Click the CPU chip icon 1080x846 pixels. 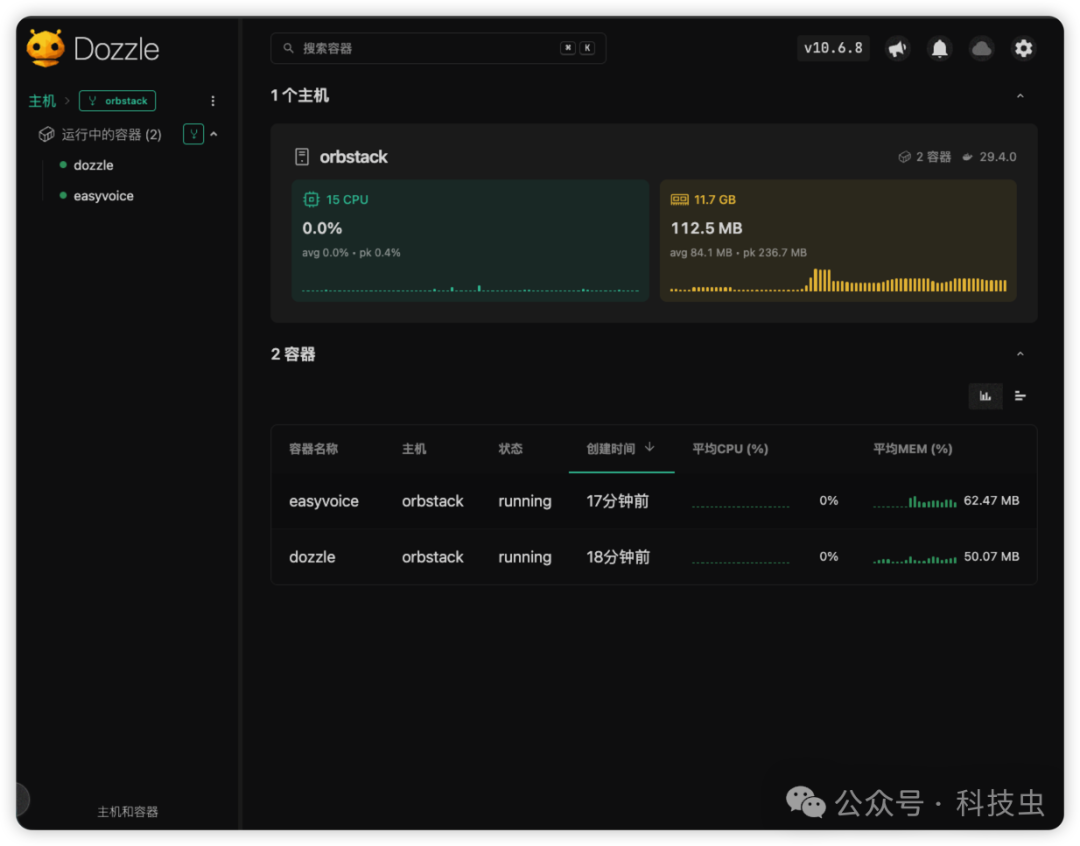pos(311,200)
